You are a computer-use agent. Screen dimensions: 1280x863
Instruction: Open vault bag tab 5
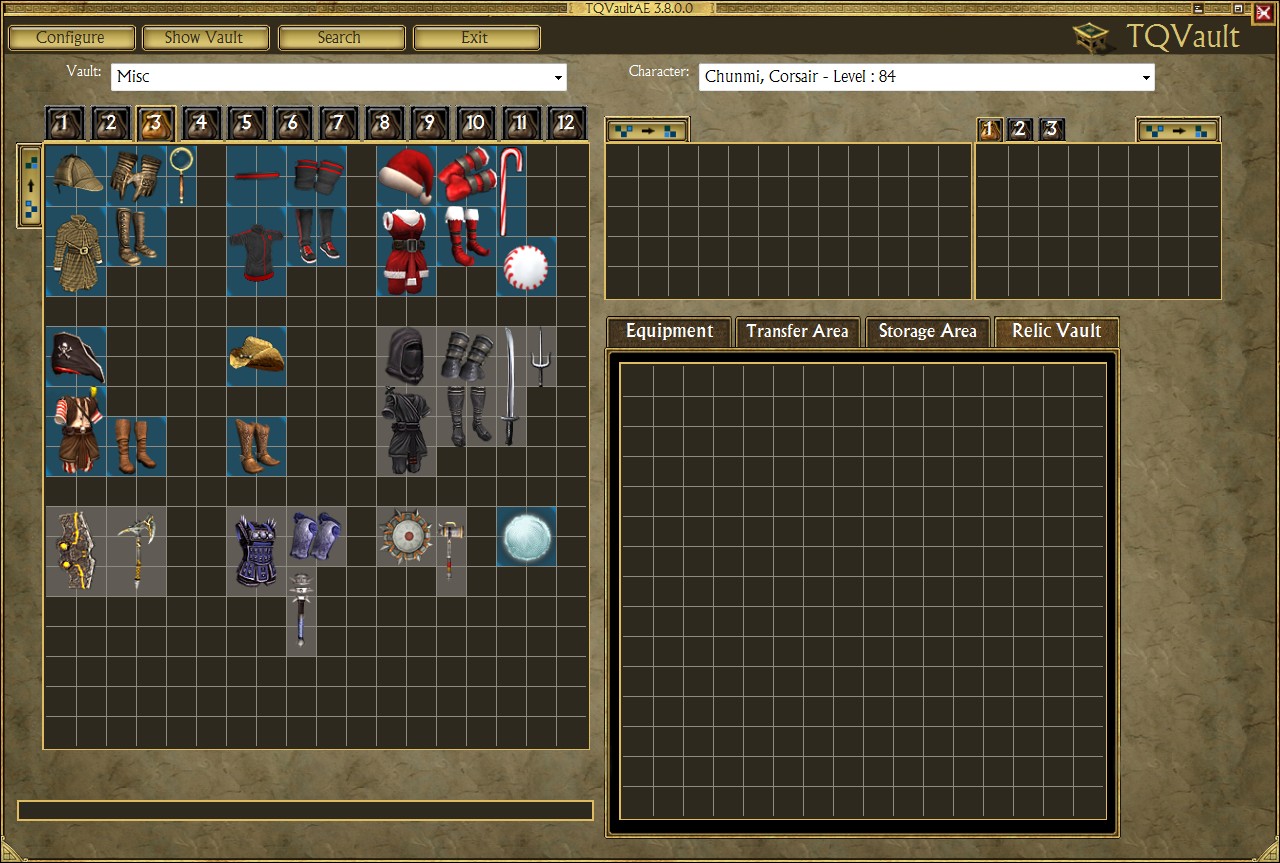[x=247, y=124]
